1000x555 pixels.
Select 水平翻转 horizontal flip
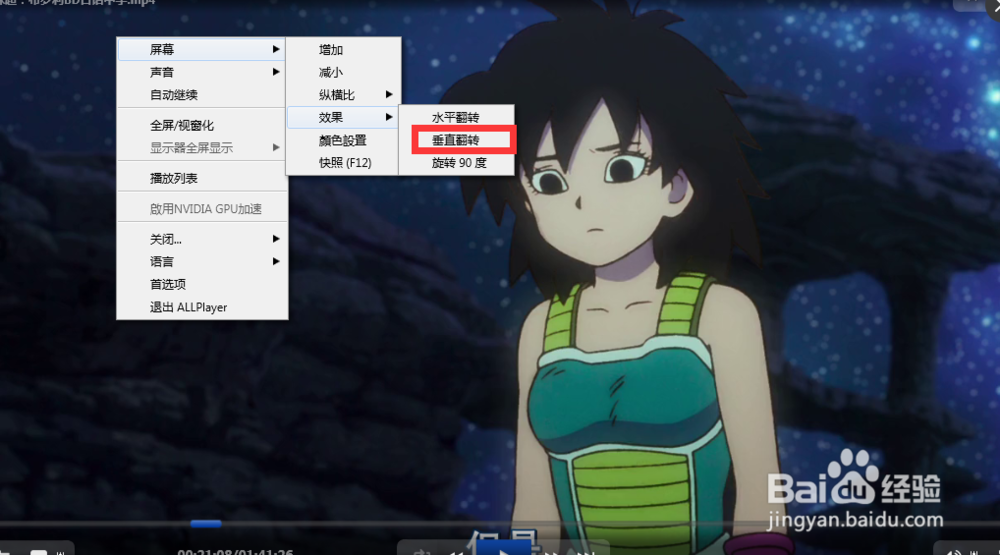pyautogui.click(x=456, y=117)
